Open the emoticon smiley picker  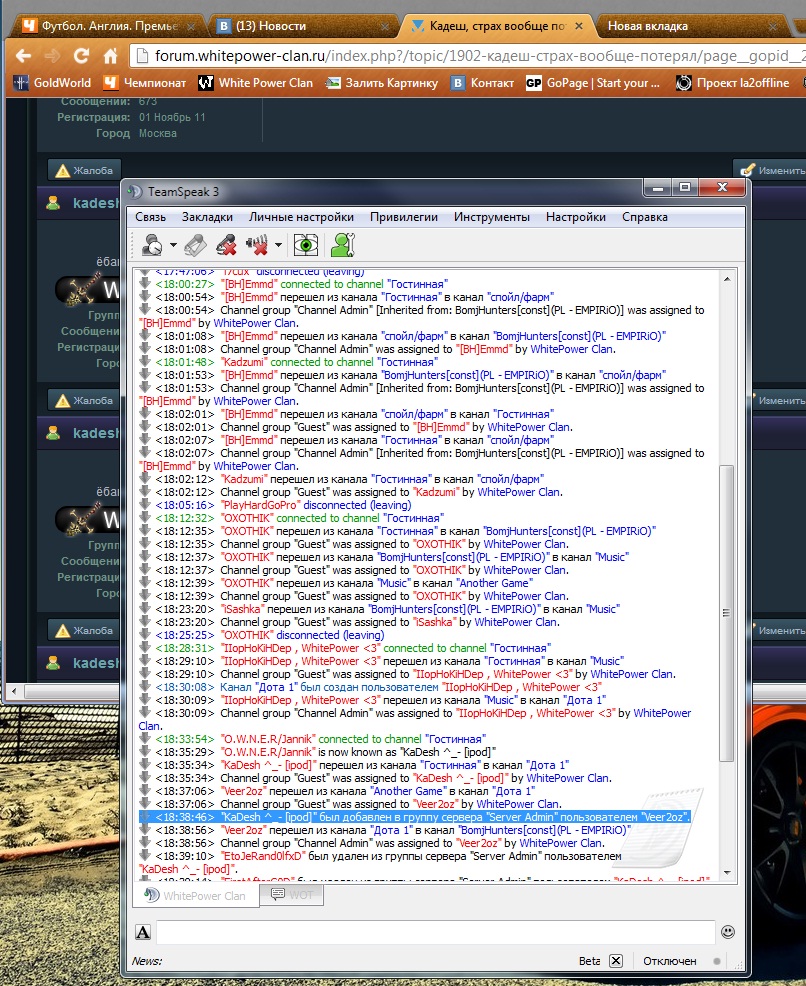[x=728, y=932]
